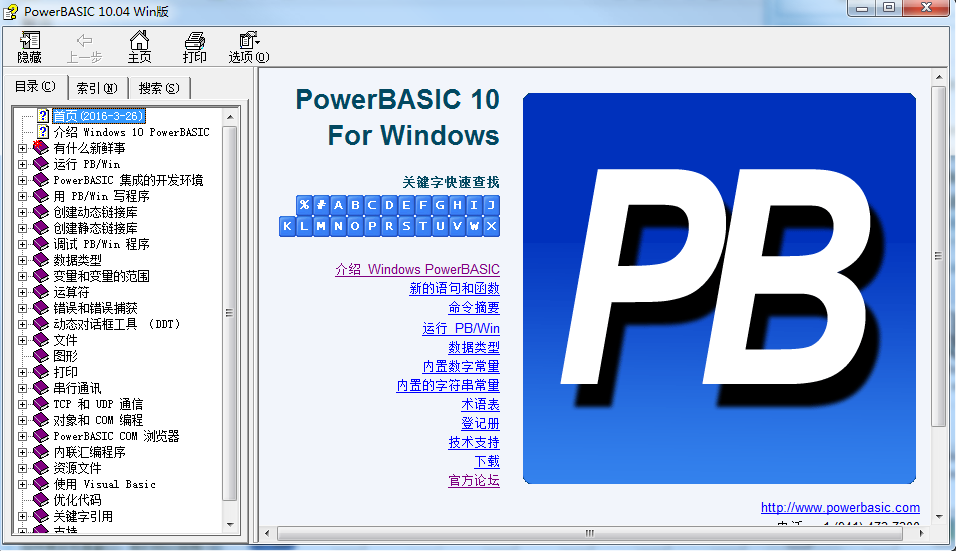Select the 优化代码 tree item

tap(77, 500)
